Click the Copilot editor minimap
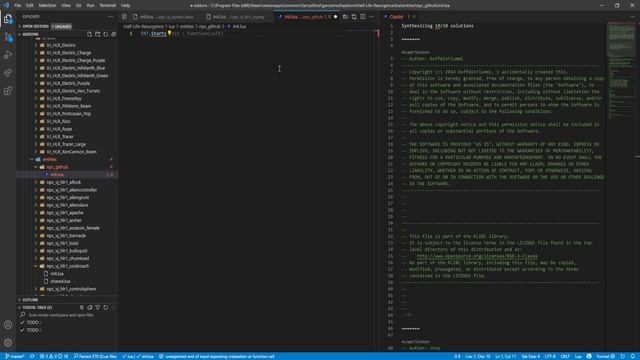 (622, 71)
